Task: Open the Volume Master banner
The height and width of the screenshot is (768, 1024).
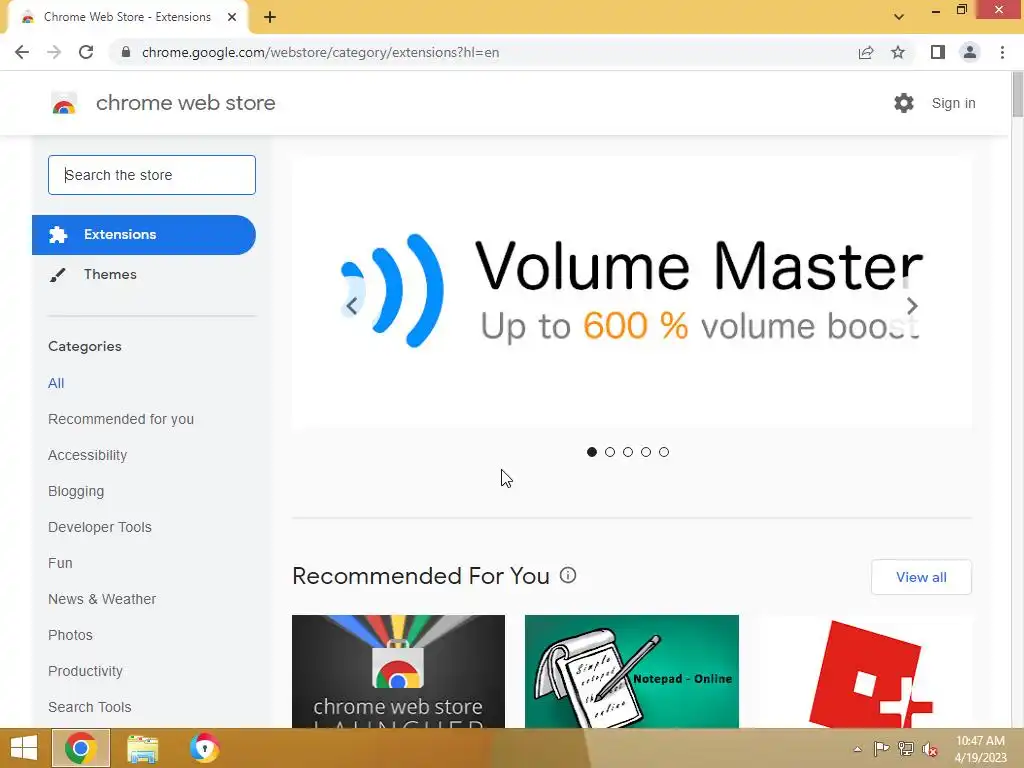Action: [632, 292]
